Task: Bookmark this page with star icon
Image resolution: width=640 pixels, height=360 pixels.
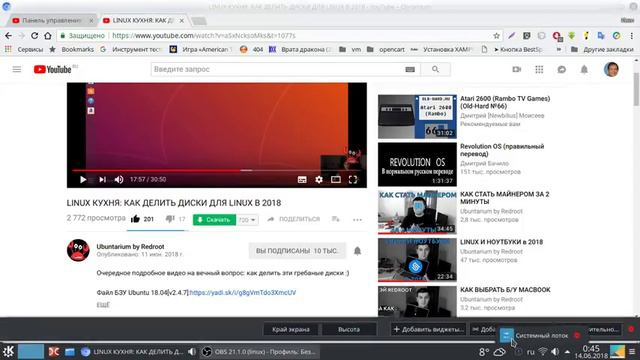Action: click(x=496, y=36)
